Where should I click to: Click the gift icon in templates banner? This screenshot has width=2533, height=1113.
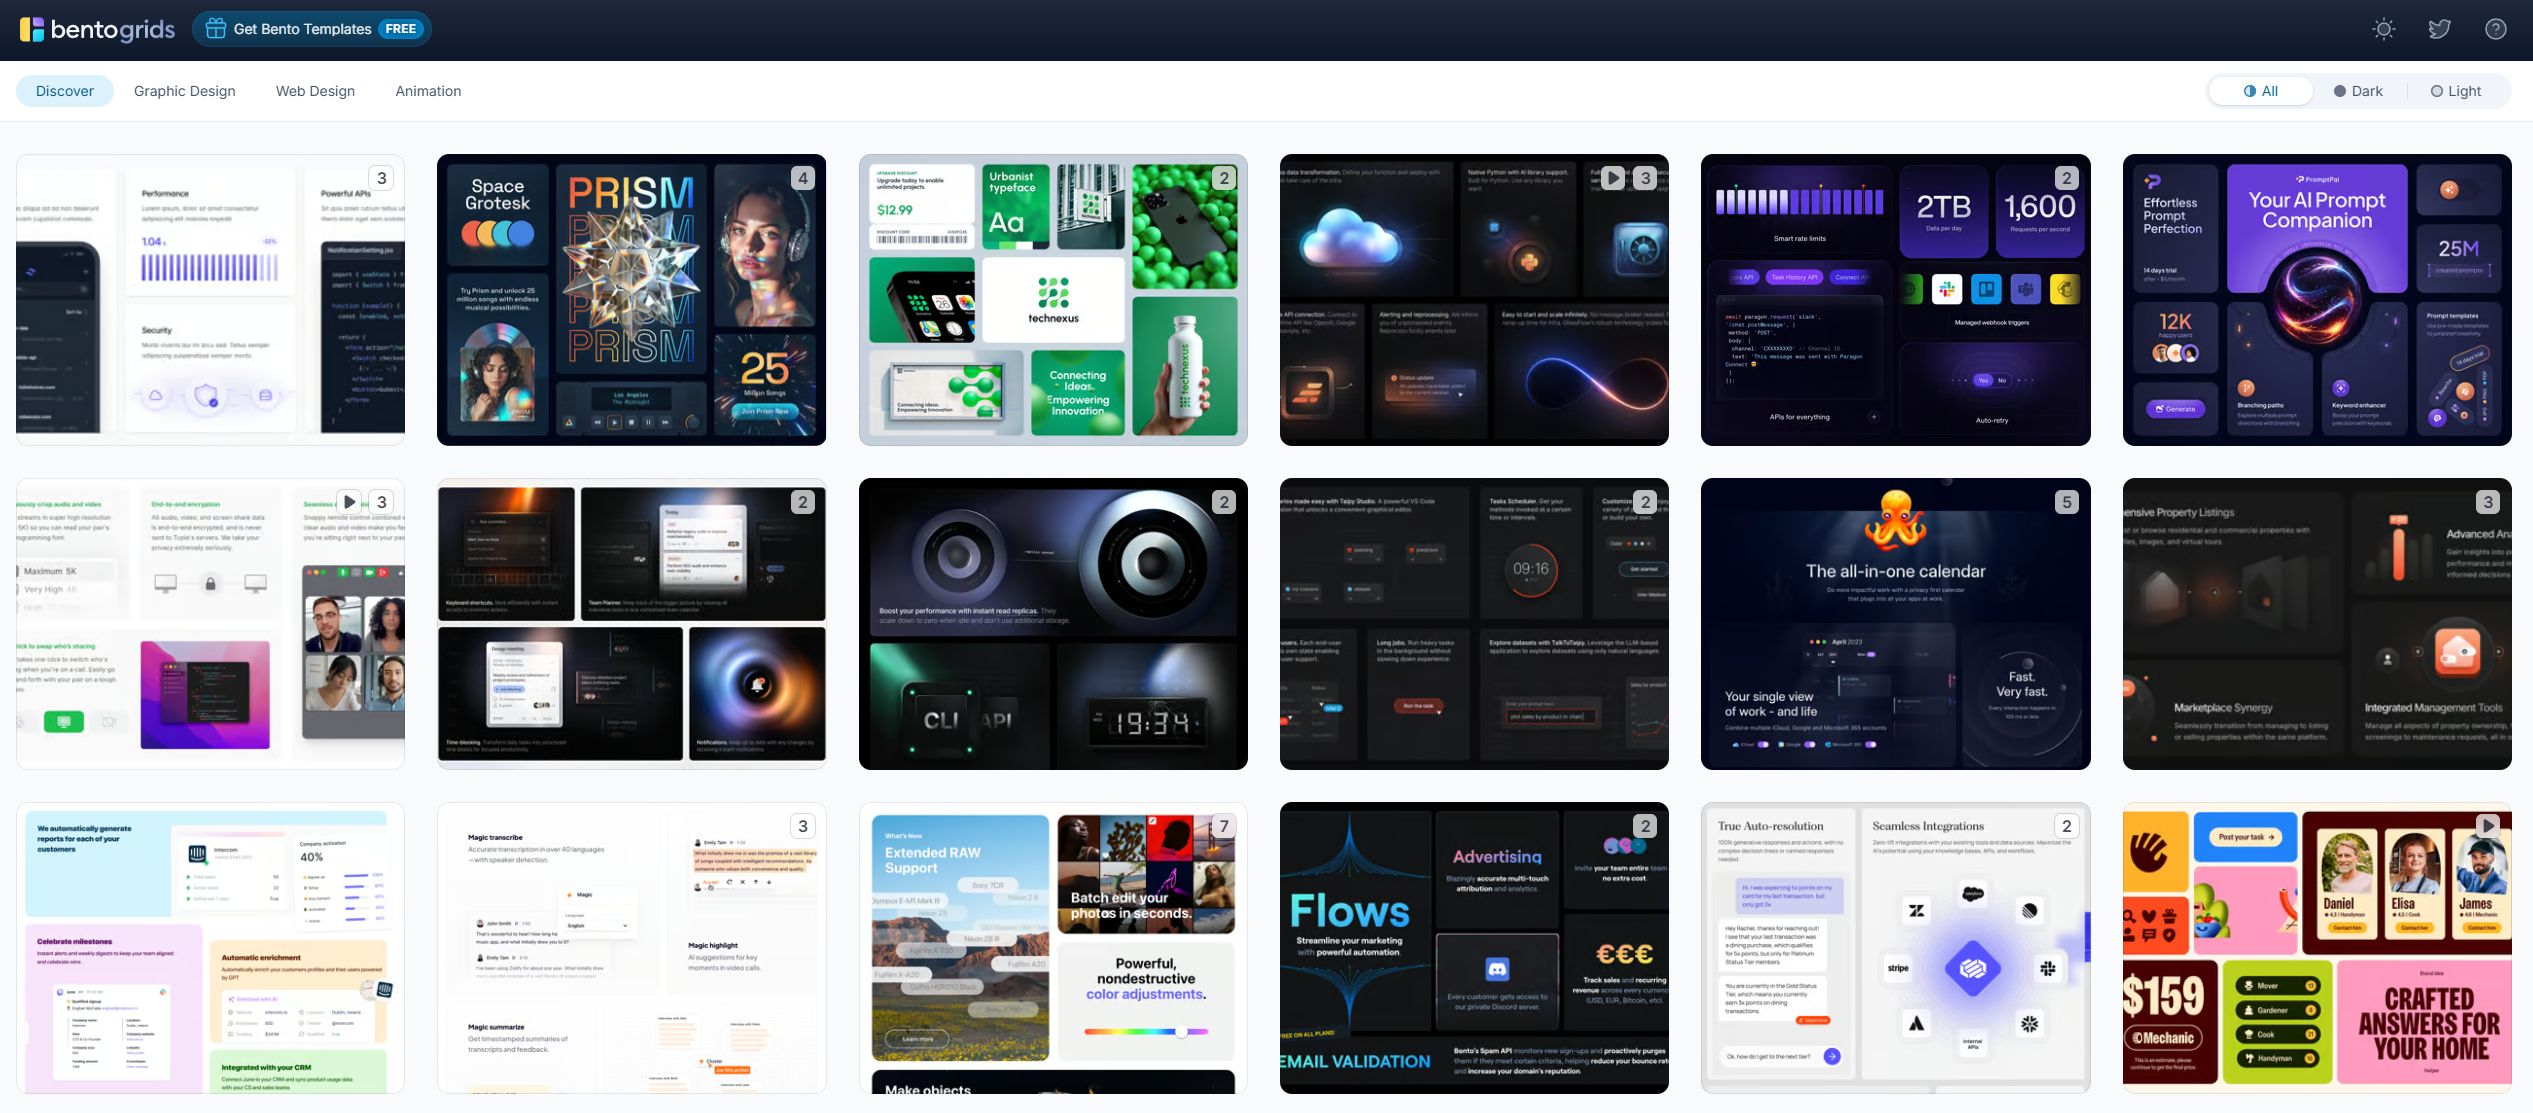click(216, 29)
